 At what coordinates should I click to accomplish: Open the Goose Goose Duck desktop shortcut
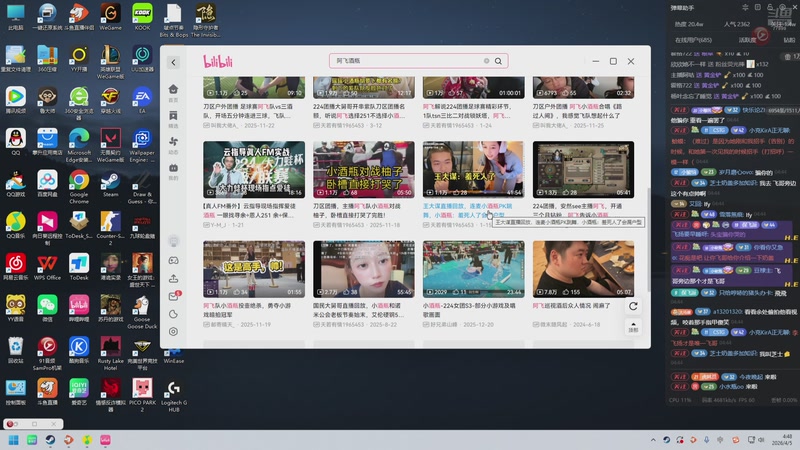pyautogui.click(x=142, y=313)
